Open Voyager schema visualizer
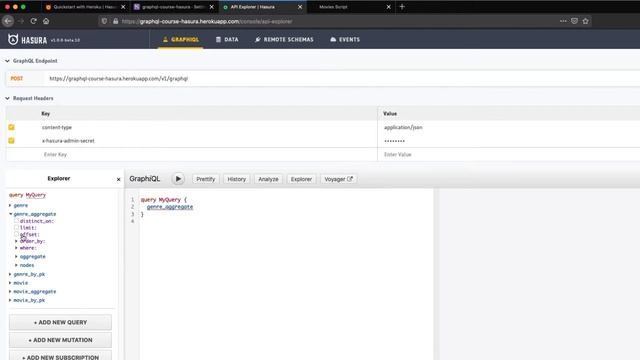Viewport: 640px width, 360px height. click(338, 179)
